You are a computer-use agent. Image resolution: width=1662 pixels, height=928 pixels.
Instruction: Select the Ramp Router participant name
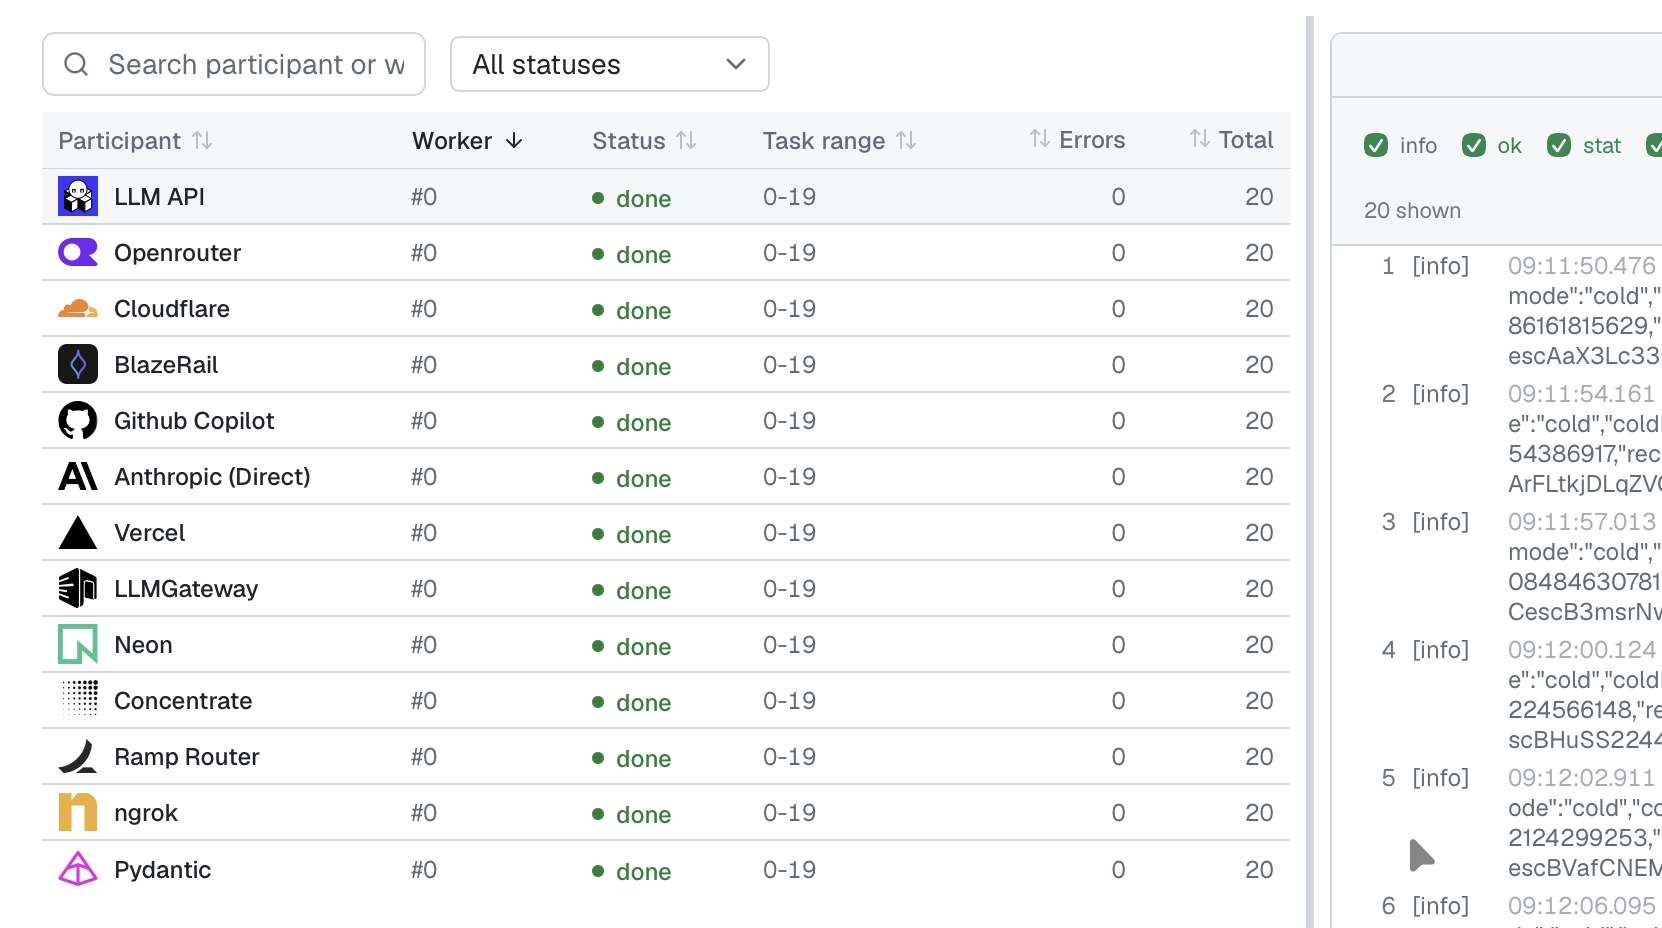coord(187,757)
